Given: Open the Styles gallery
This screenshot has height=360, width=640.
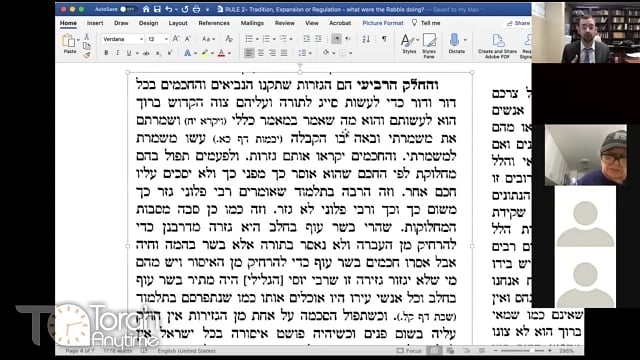Looking at the screenshot, I should click(409, 44).
